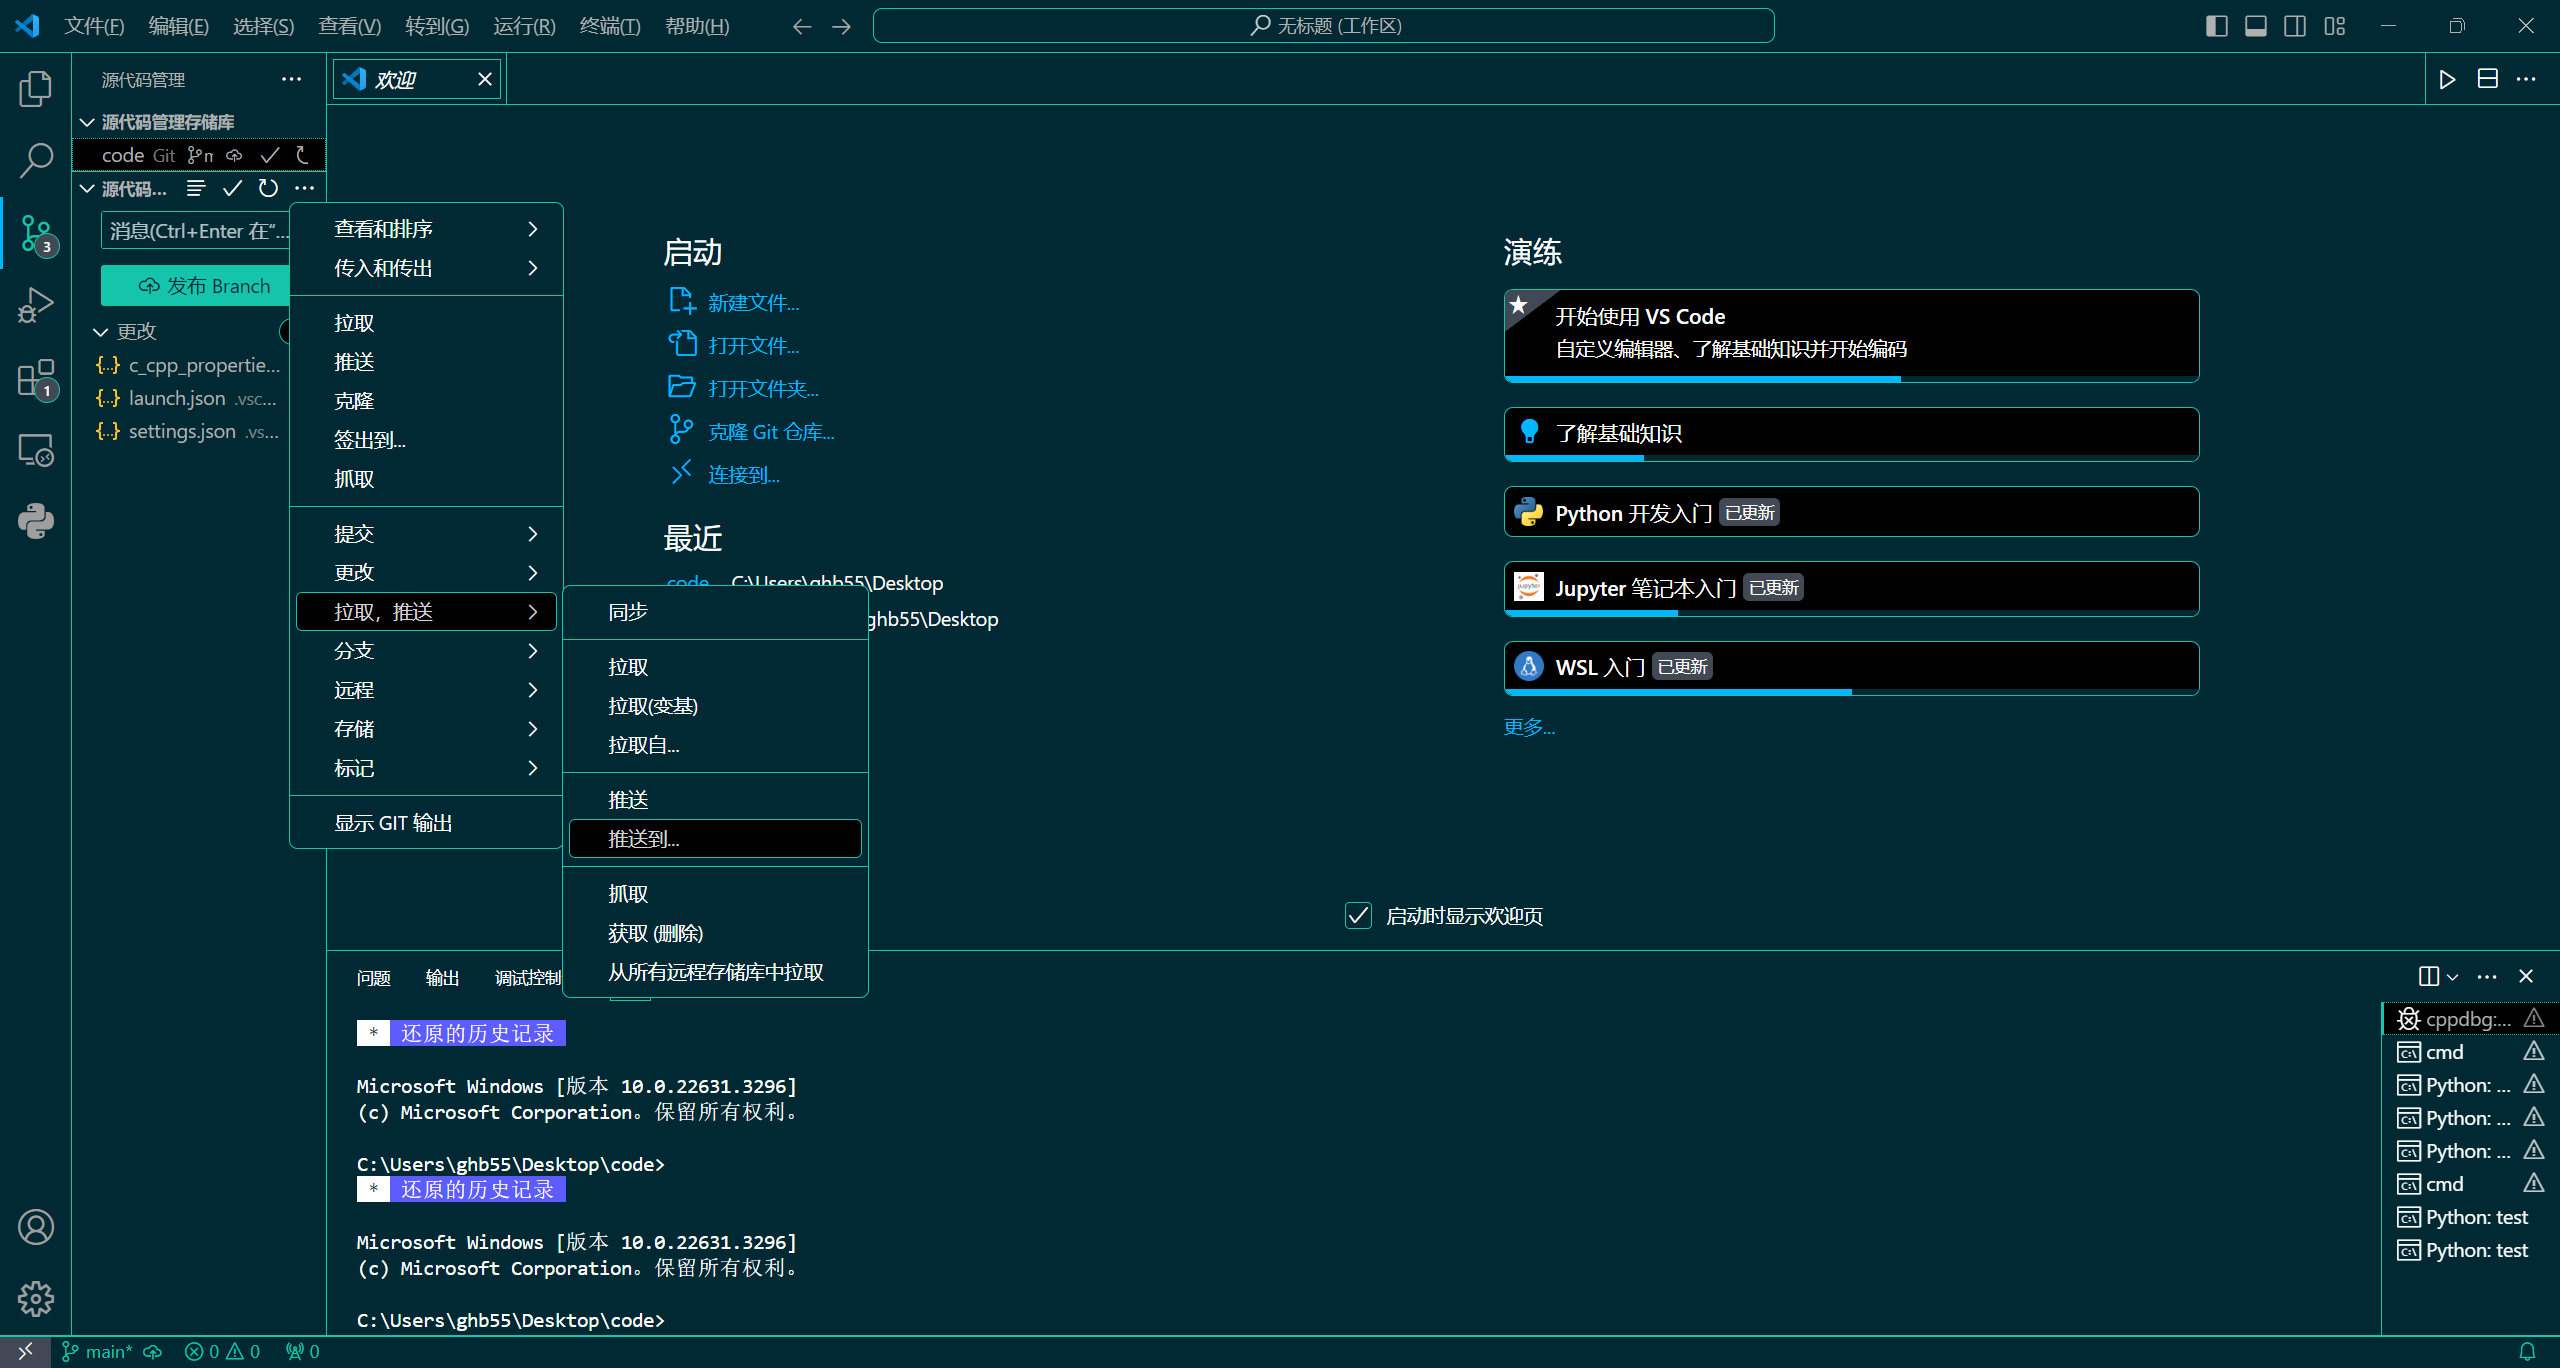Uncheck the show welcome page on startup checkbox
The height and width of the screenshot is (1368, 2560).
point(1358,916)
